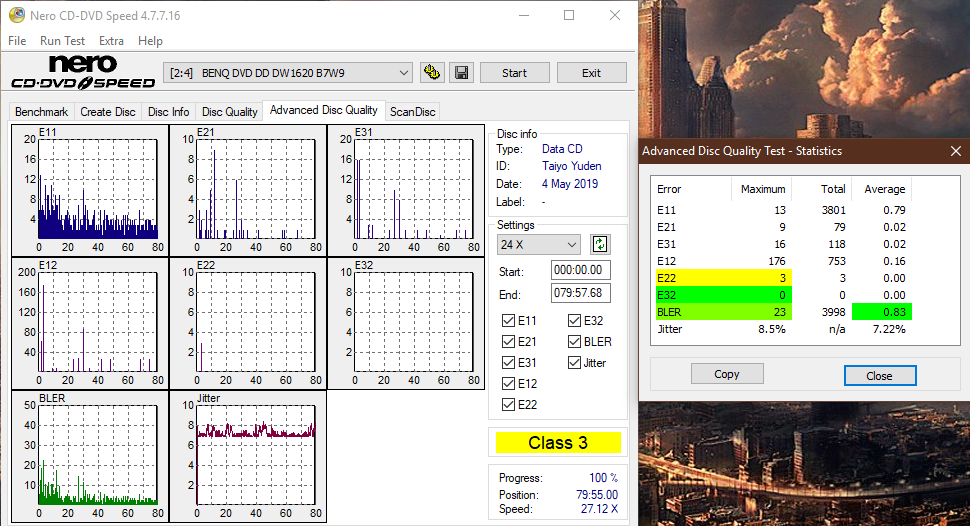Click the Nero app icon in title bar
The height and width of the screenshot is (526, 970).
coord(13,15)
